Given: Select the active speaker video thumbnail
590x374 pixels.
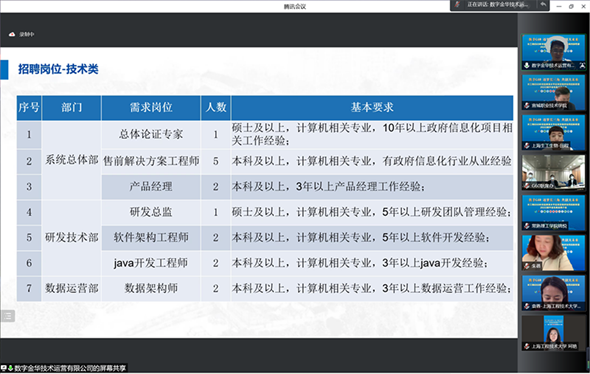Looking at the screenshot, I should pyautogui.click(x=554, y=52).
